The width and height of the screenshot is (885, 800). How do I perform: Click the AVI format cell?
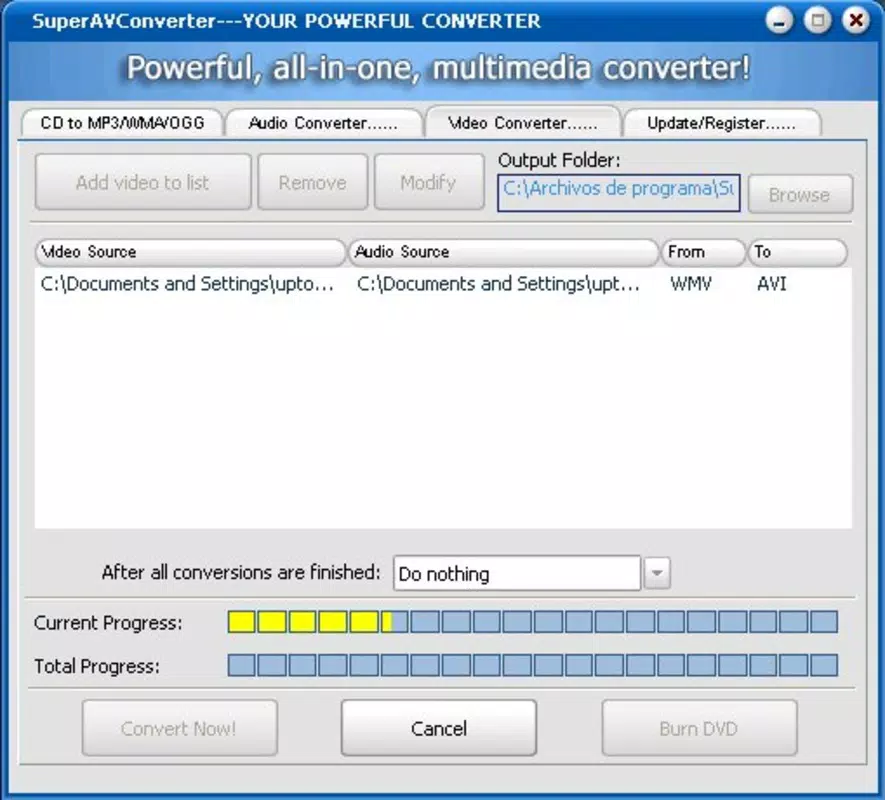click(772, 284)
